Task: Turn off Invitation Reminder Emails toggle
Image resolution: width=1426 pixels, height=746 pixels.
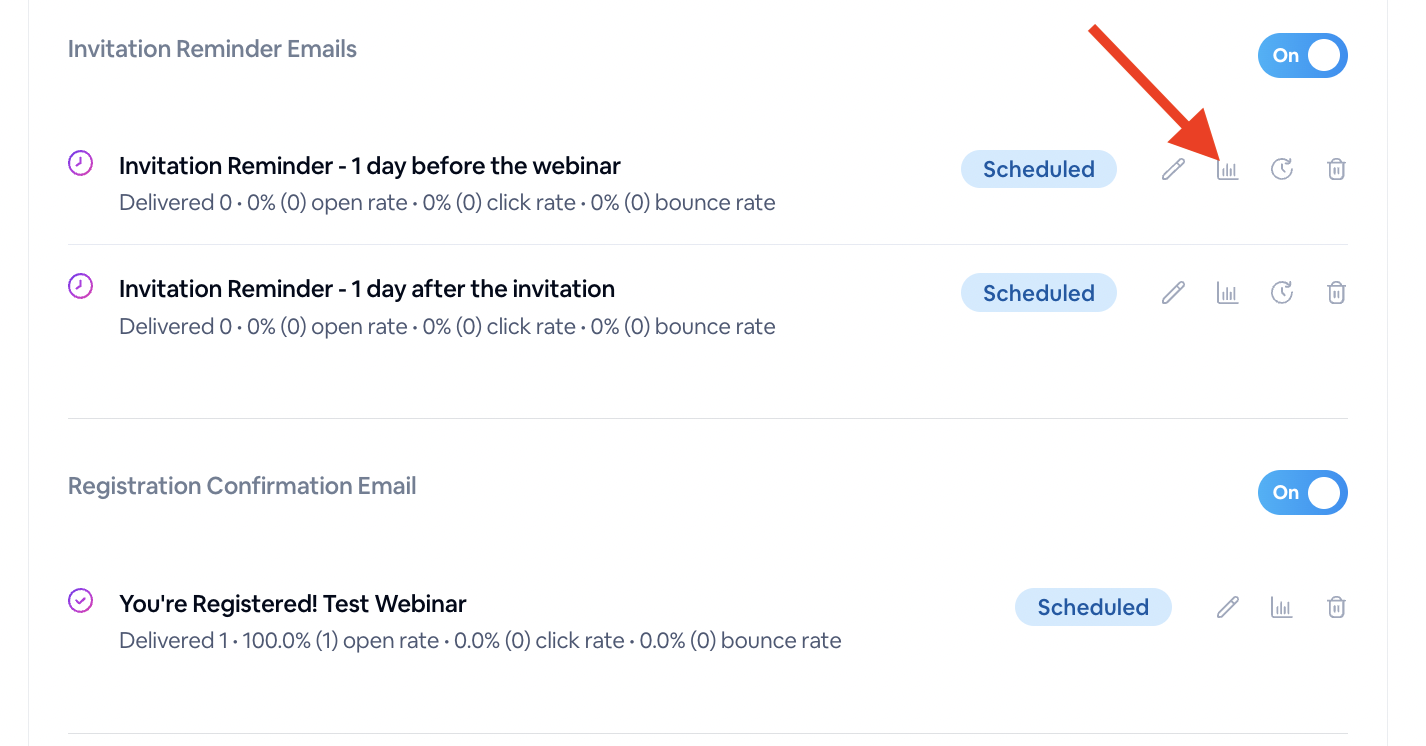Action: (x=1302, y=56)
